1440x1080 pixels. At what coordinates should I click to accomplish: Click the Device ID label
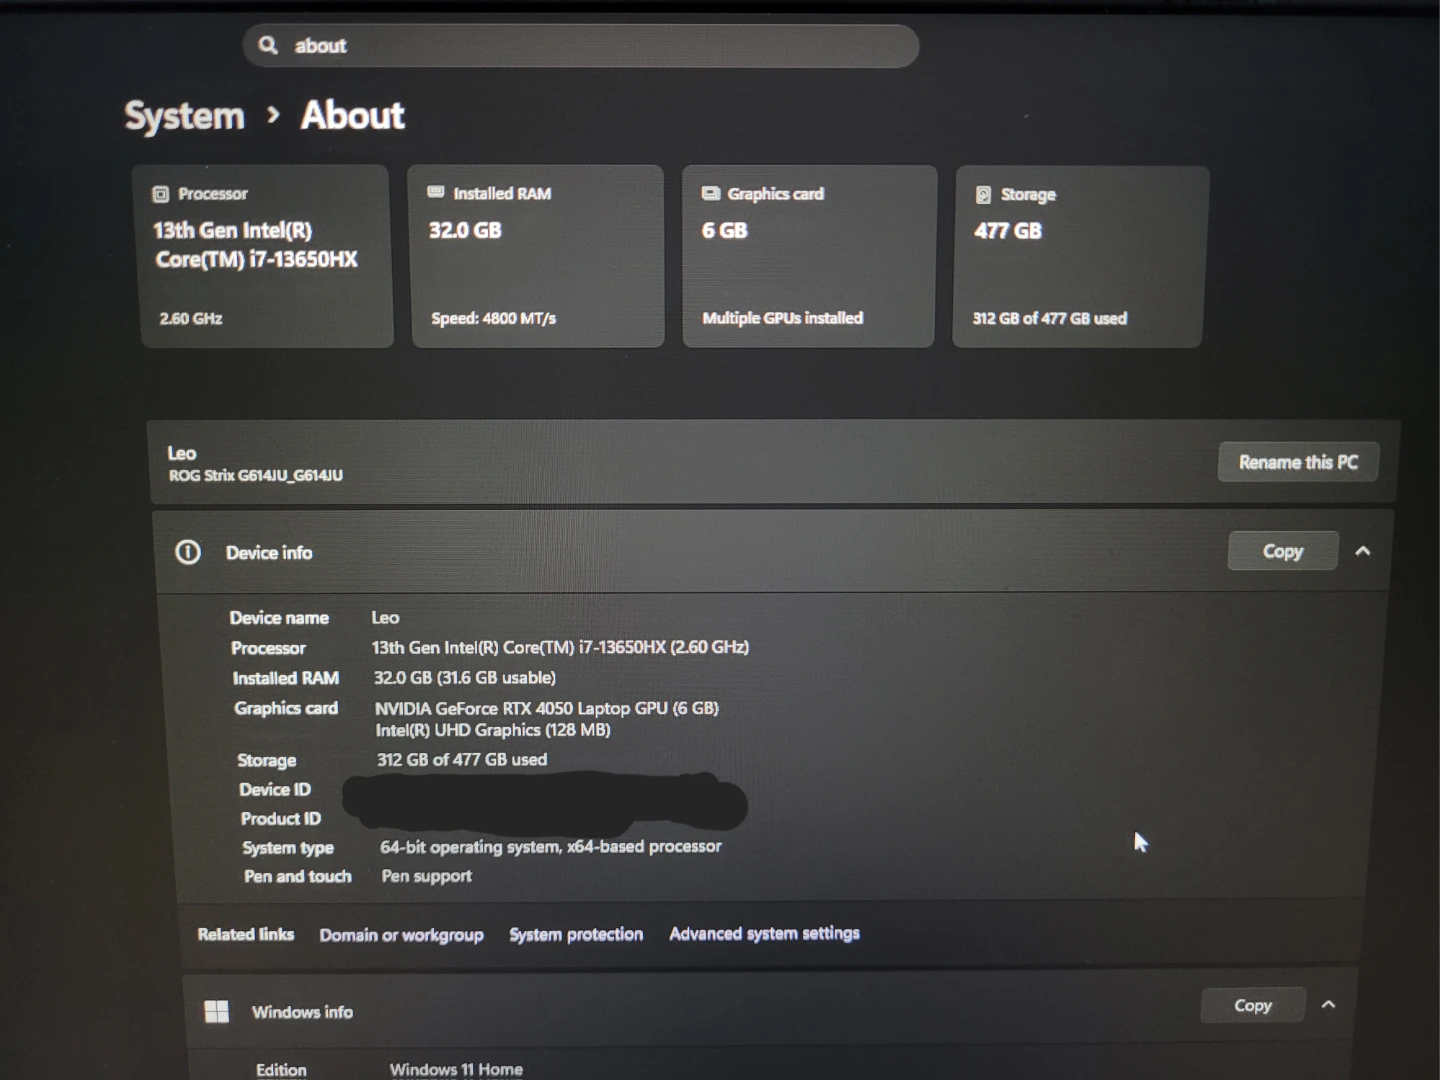(275, 789)
